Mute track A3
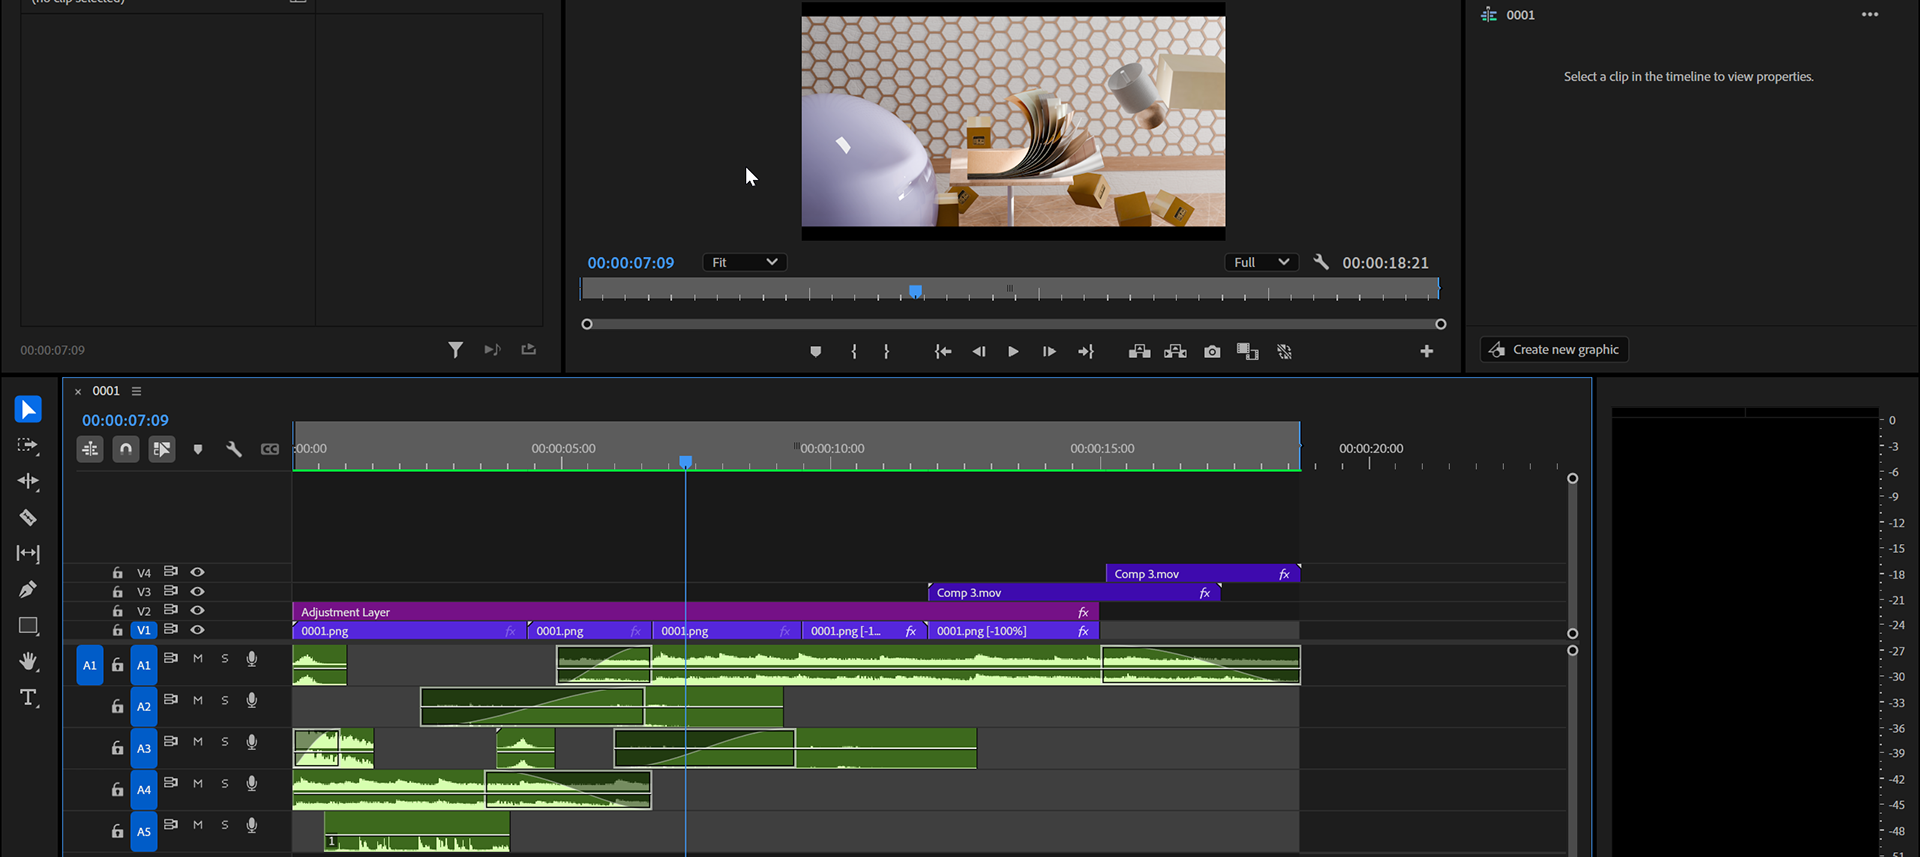This screenshot has width=1920, height=857. 198,741
